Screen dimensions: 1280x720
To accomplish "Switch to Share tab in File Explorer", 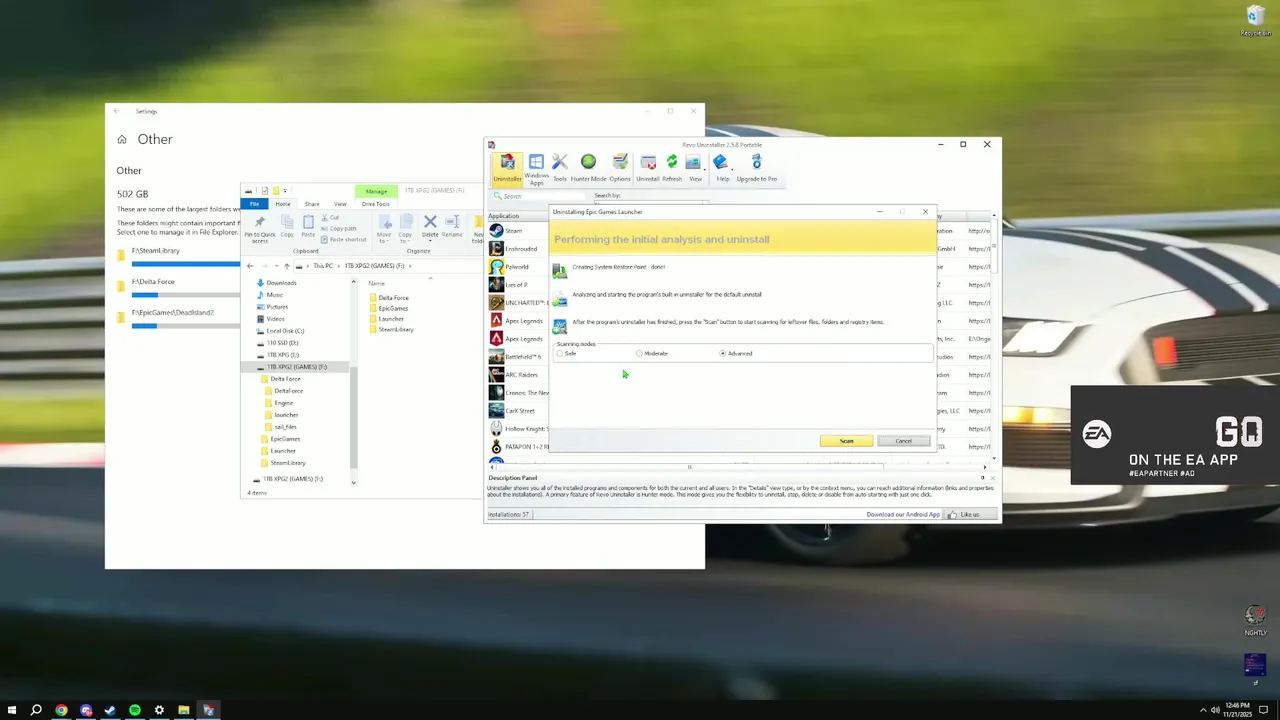I will [312, 204].
